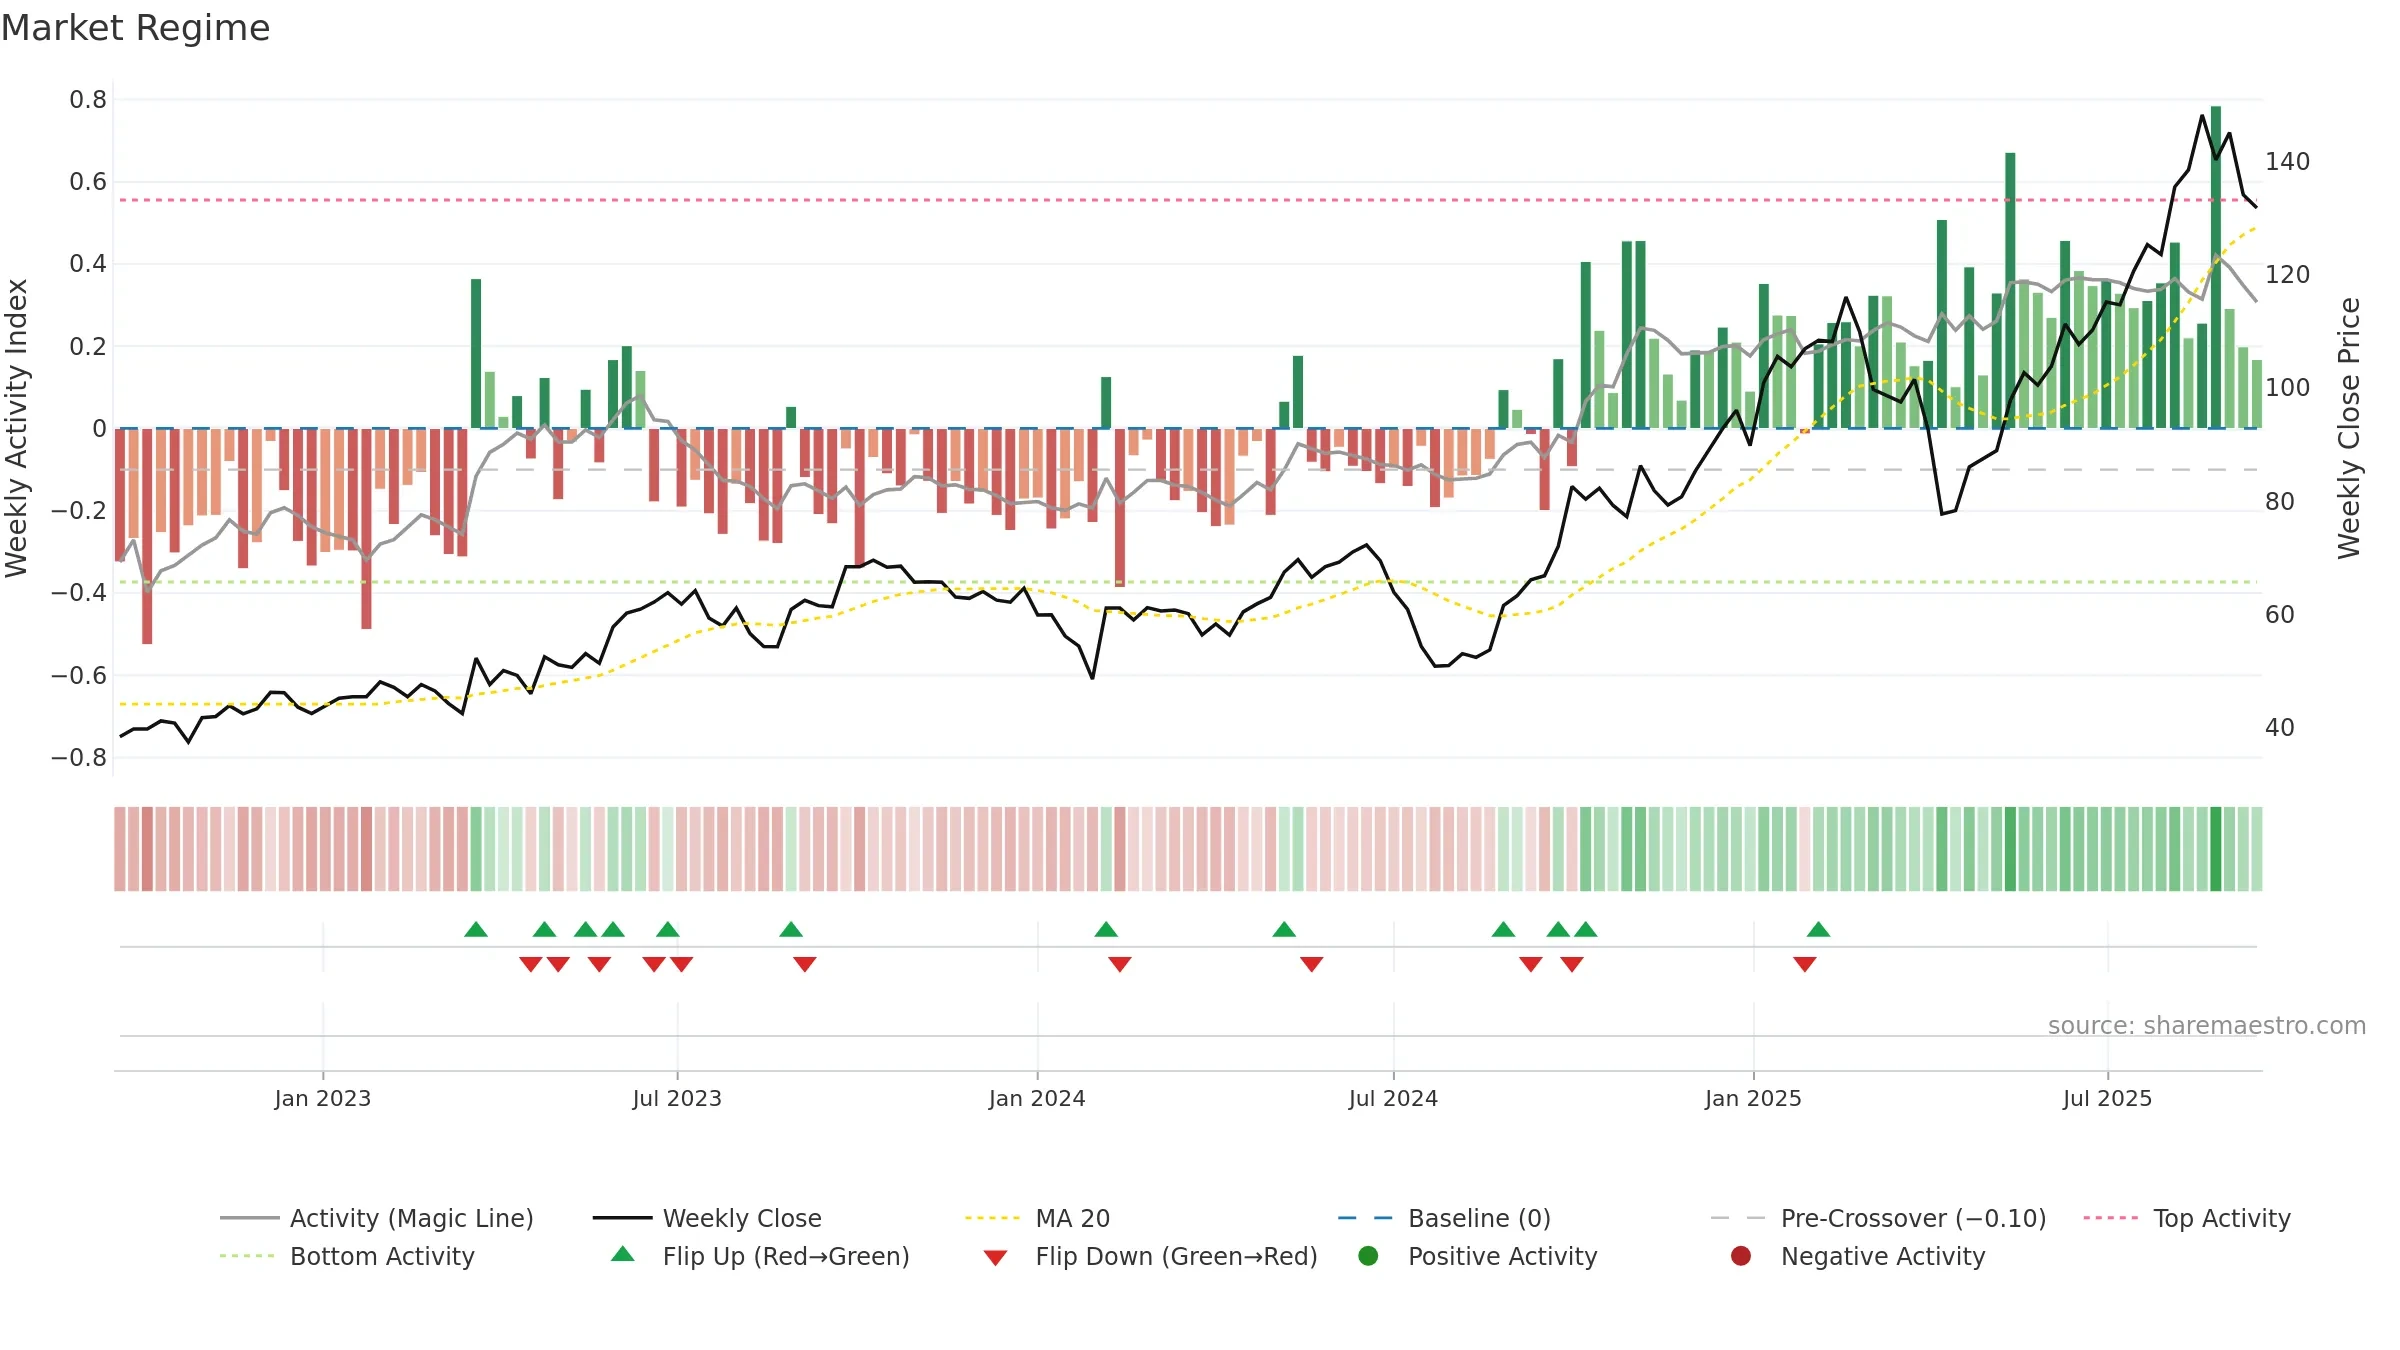Screen dimensions: 2400x1350
Task: Click the Jul 2024 x-axis label
Action: pyautogui.click(x=1393, y=1098)
